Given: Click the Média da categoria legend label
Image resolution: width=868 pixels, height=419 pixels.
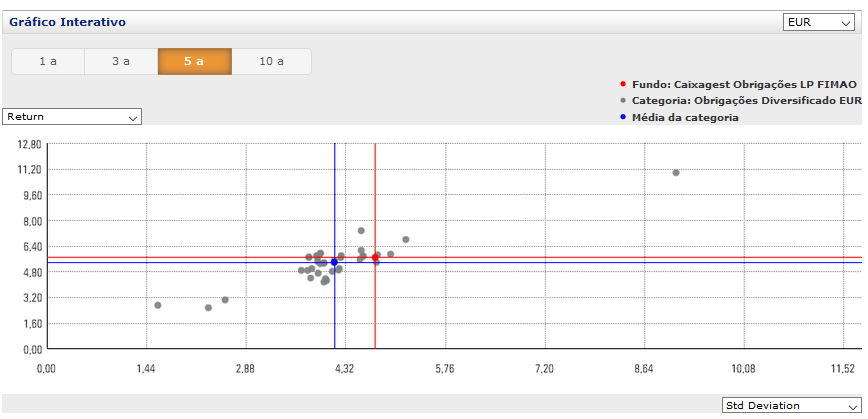Looking at the screenshot, I should click(x=685, y=117).
